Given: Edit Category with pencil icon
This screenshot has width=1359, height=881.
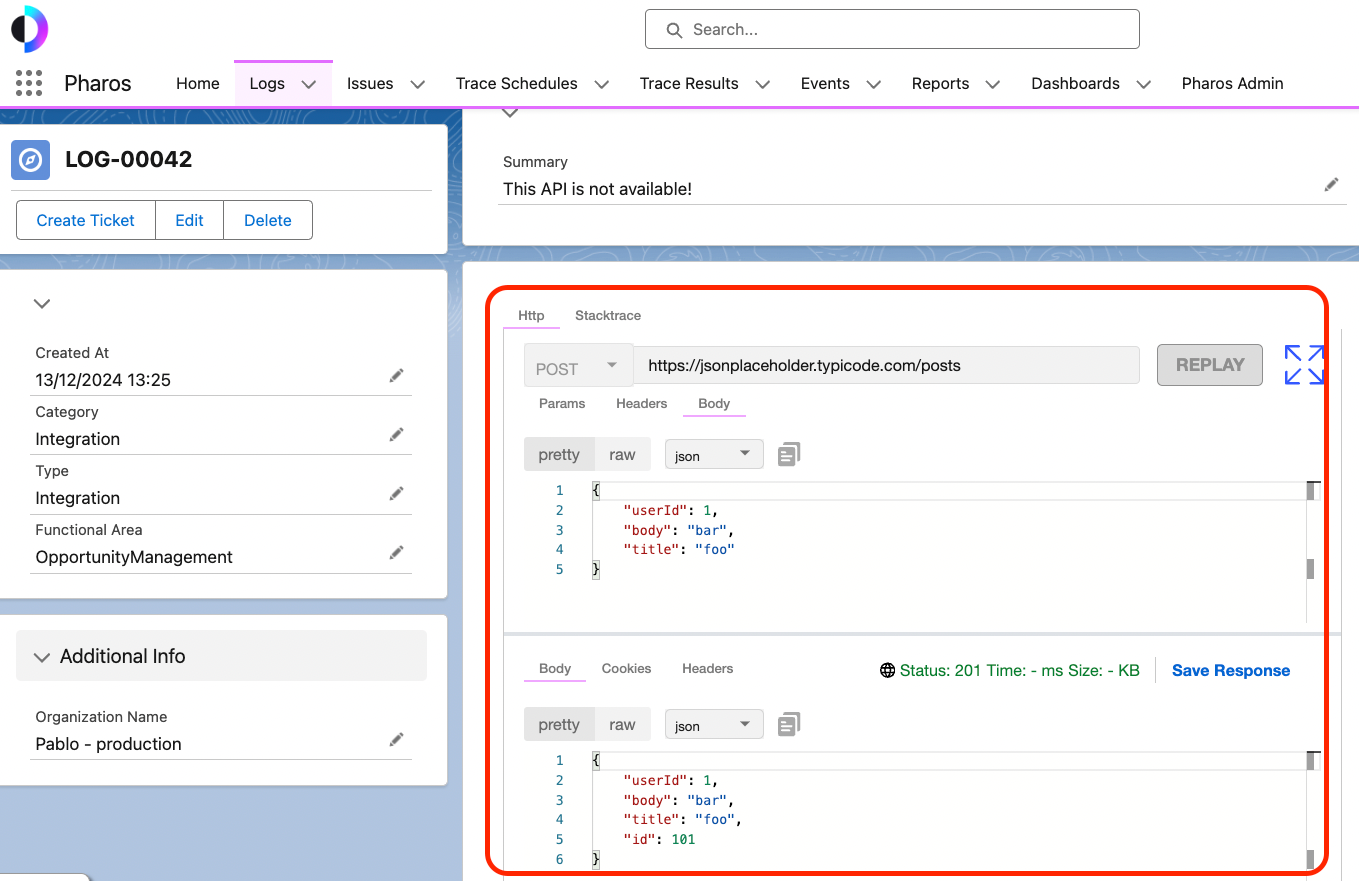Looking at the screenshot, I should point(397,434).
